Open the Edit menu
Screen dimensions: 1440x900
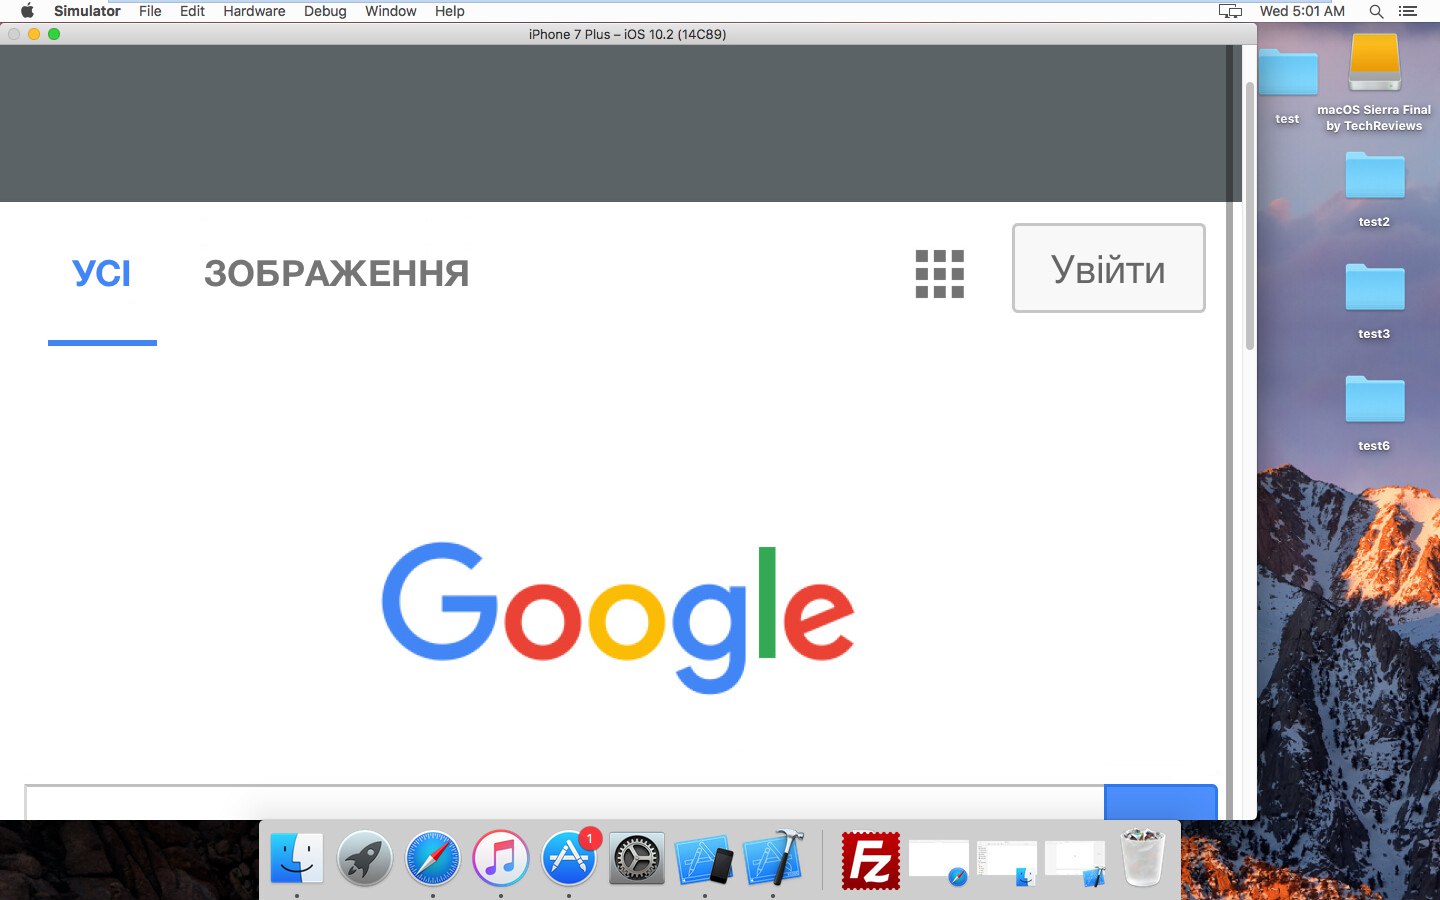coord(192,11)
